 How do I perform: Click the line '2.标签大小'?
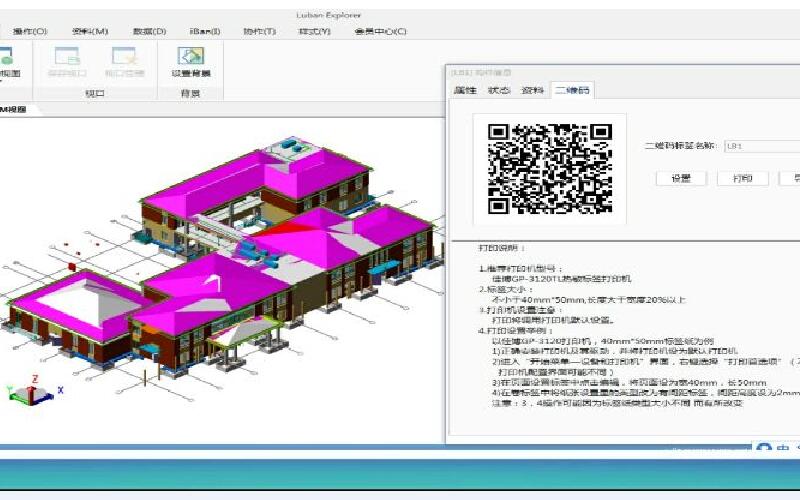click(x=506, y=289)
